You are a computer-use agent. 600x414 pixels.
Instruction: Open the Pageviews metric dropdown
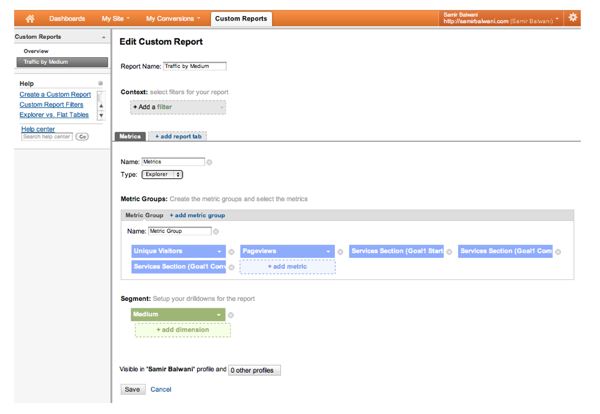coord(287,251)
